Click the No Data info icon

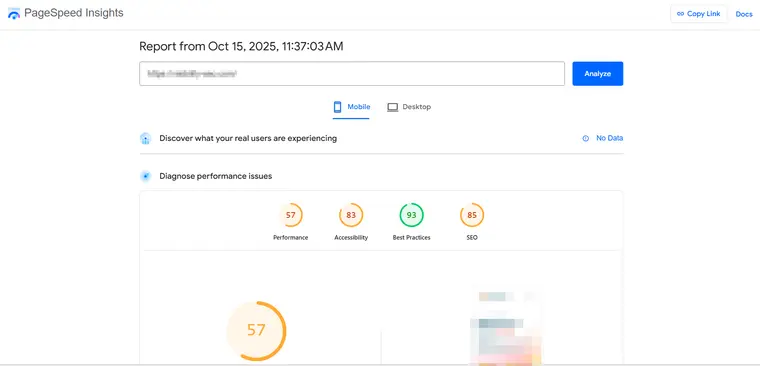coord(586,138)
